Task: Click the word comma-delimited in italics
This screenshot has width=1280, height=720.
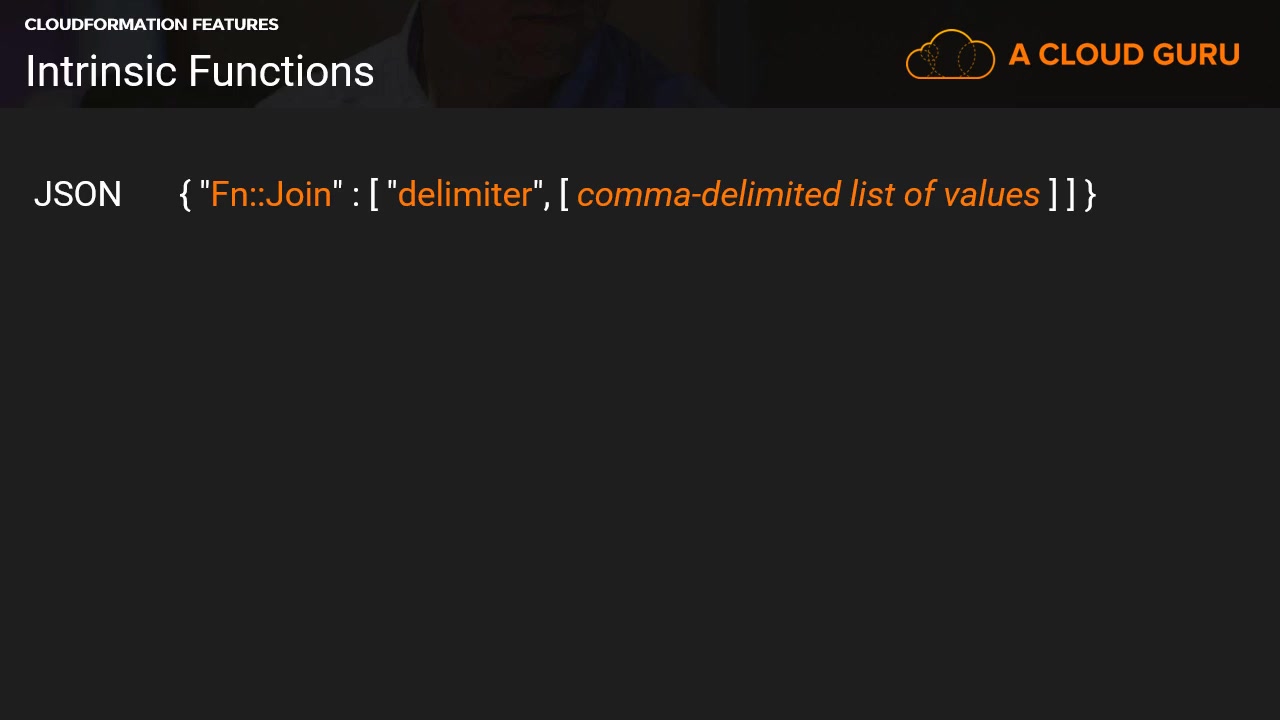Action: (x=709, y=194)
